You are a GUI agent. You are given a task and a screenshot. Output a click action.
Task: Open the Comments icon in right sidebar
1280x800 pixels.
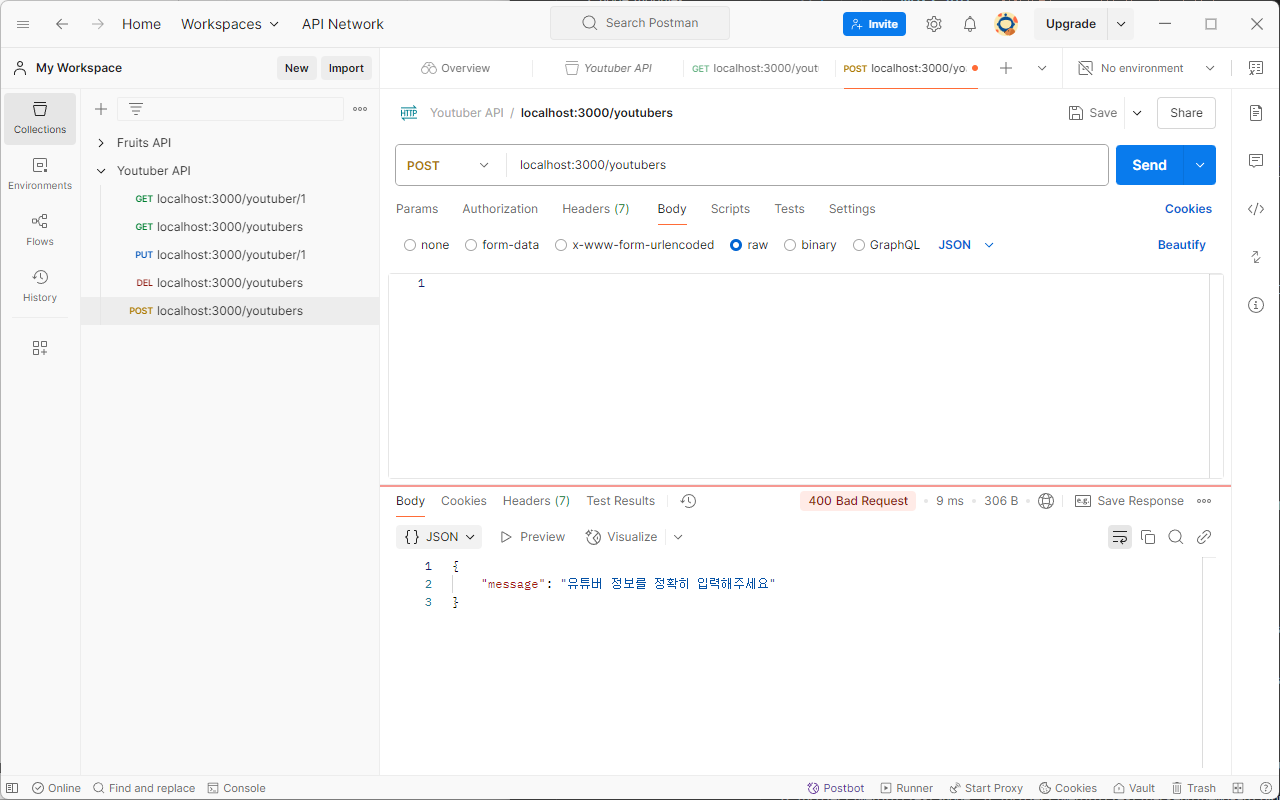pyautogui.click(x=1256, y=161)
